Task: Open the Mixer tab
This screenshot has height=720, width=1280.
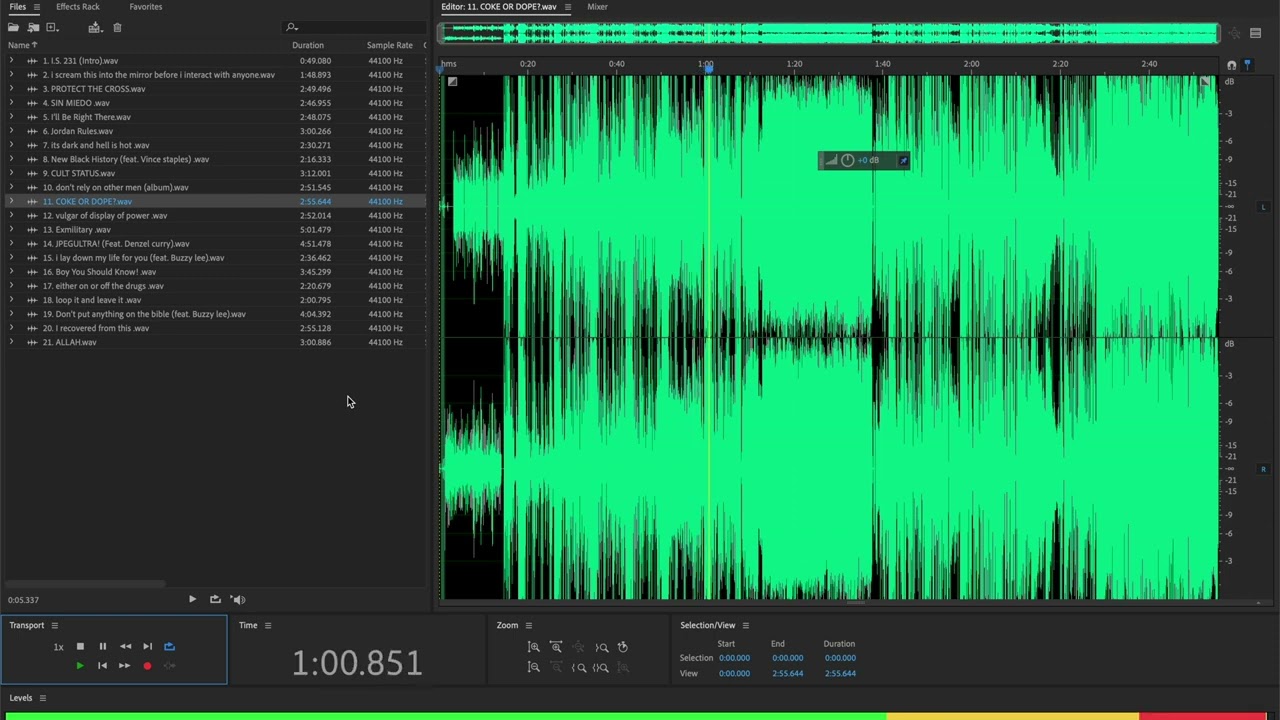Action: tap(597, 7)
